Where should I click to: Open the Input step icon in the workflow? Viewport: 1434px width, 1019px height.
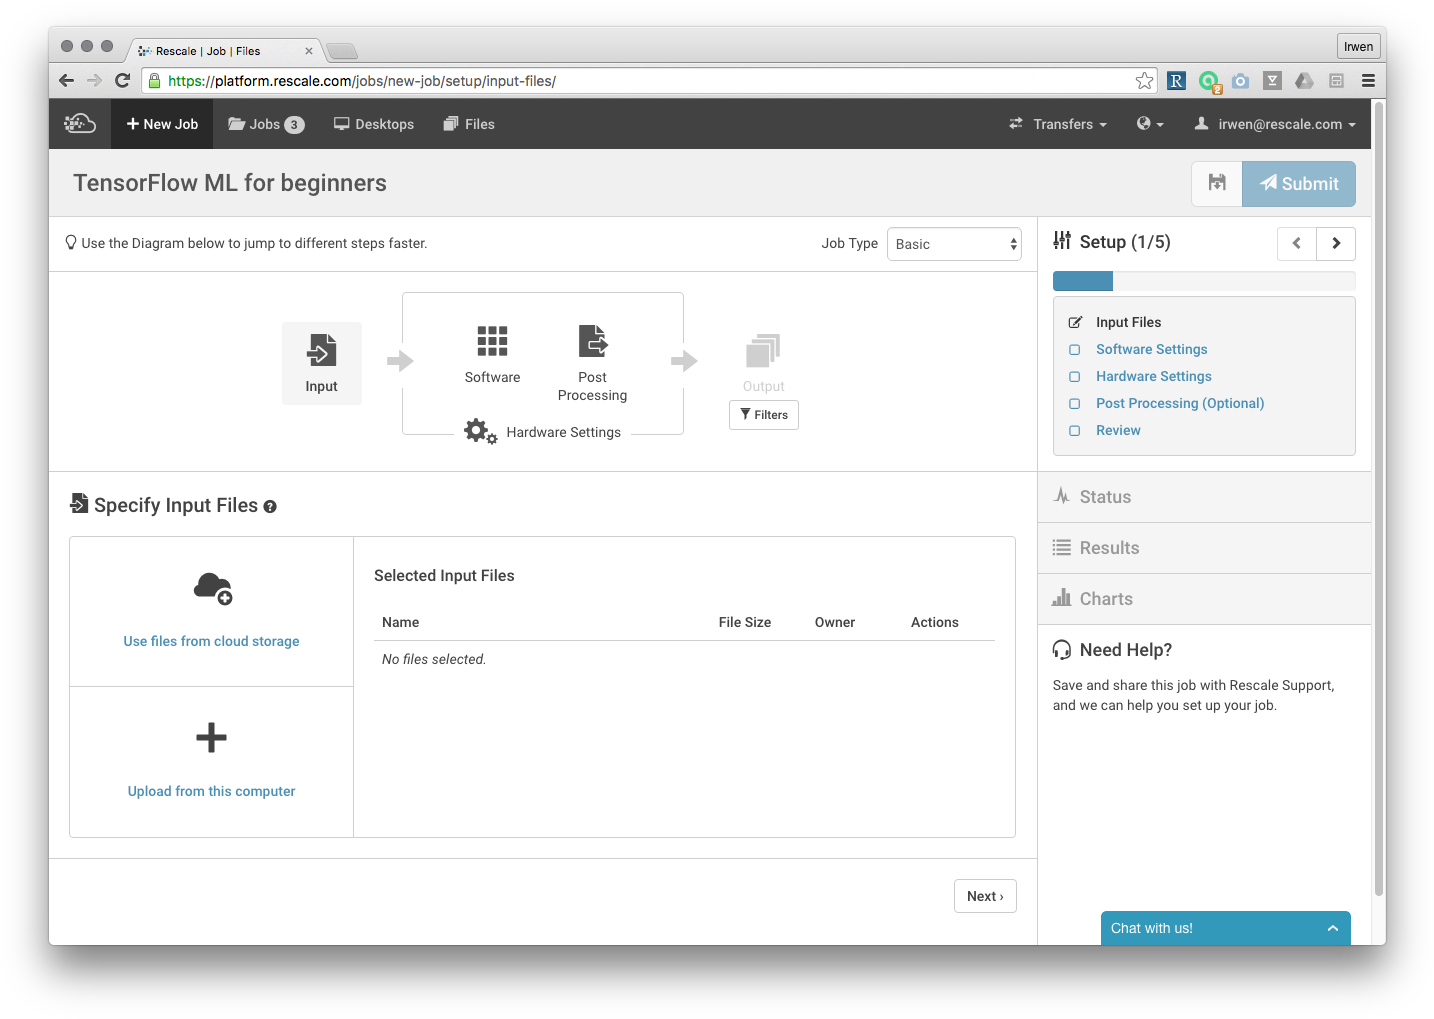(x=321, y=350)
